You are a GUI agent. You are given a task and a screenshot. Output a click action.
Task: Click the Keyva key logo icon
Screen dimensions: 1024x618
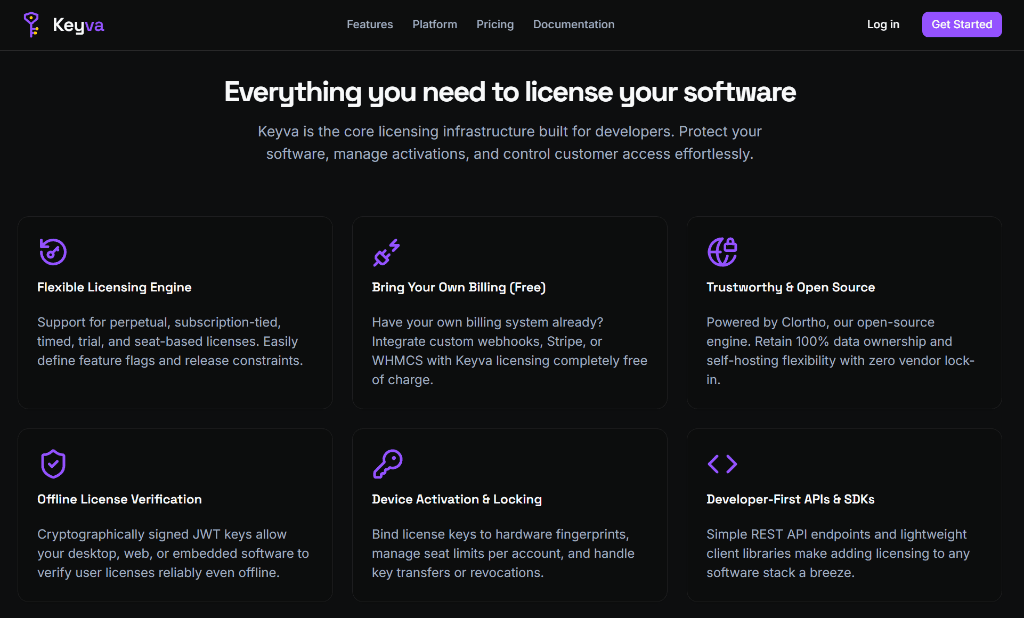tap(31, 25)
